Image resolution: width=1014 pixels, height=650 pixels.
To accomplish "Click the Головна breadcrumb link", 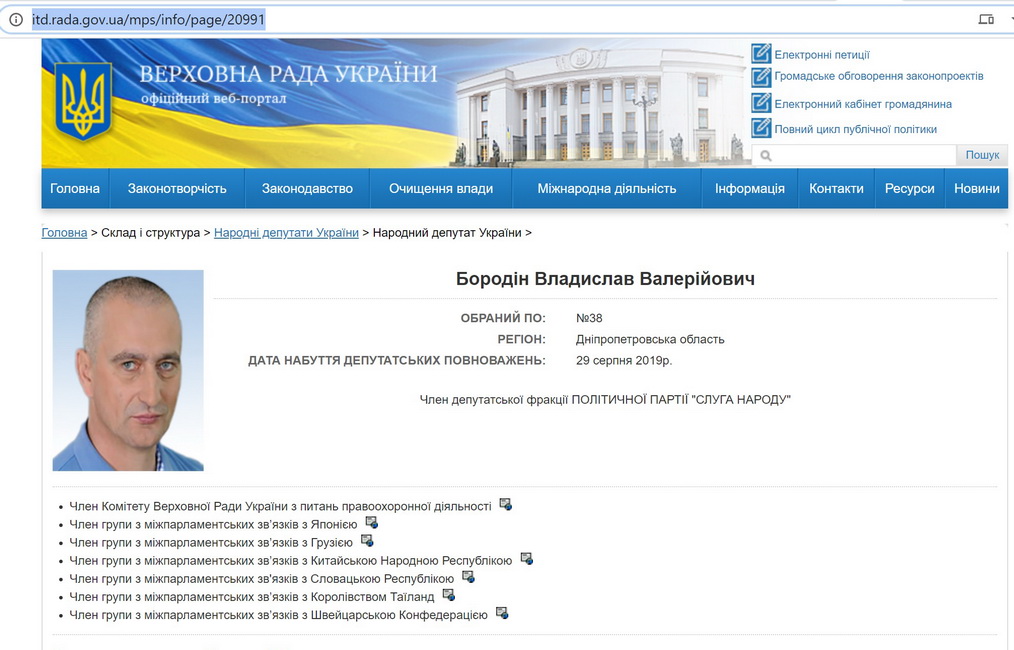I will [x=64, y=233].
